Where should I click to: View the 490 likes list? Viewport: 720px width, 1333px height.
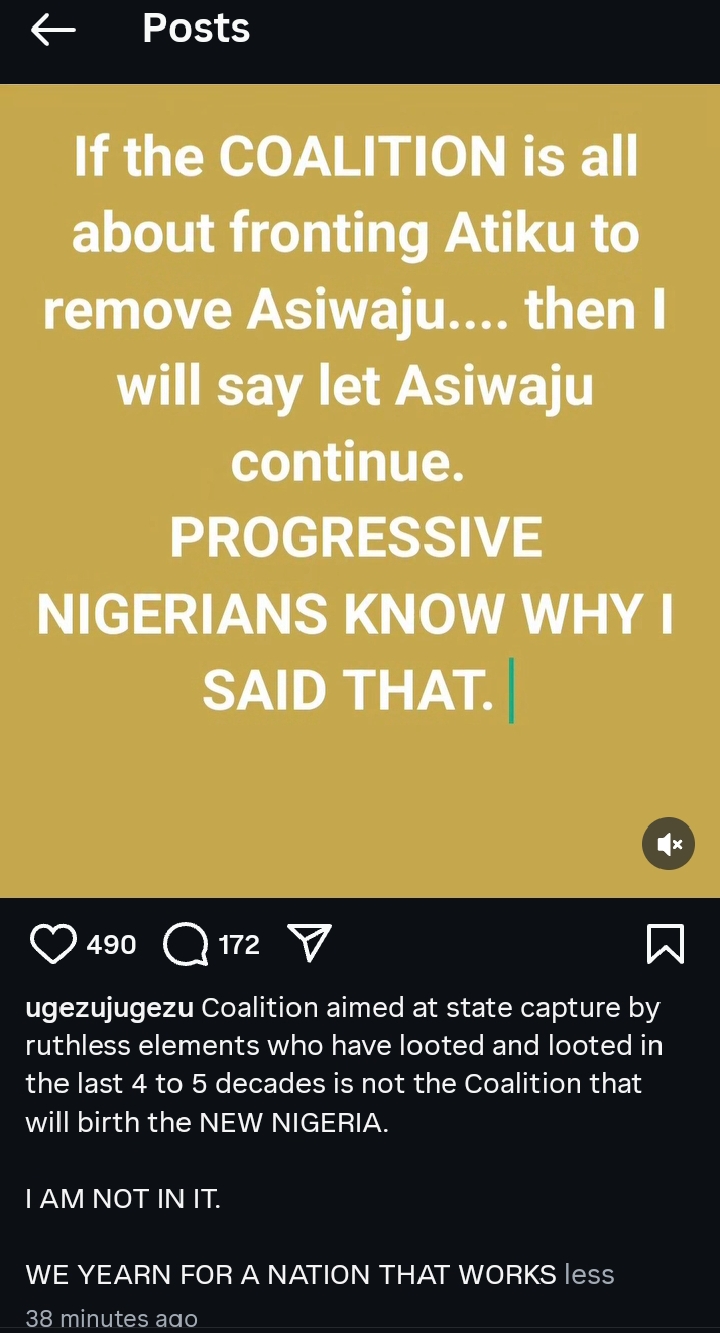[x=111, y=944]
